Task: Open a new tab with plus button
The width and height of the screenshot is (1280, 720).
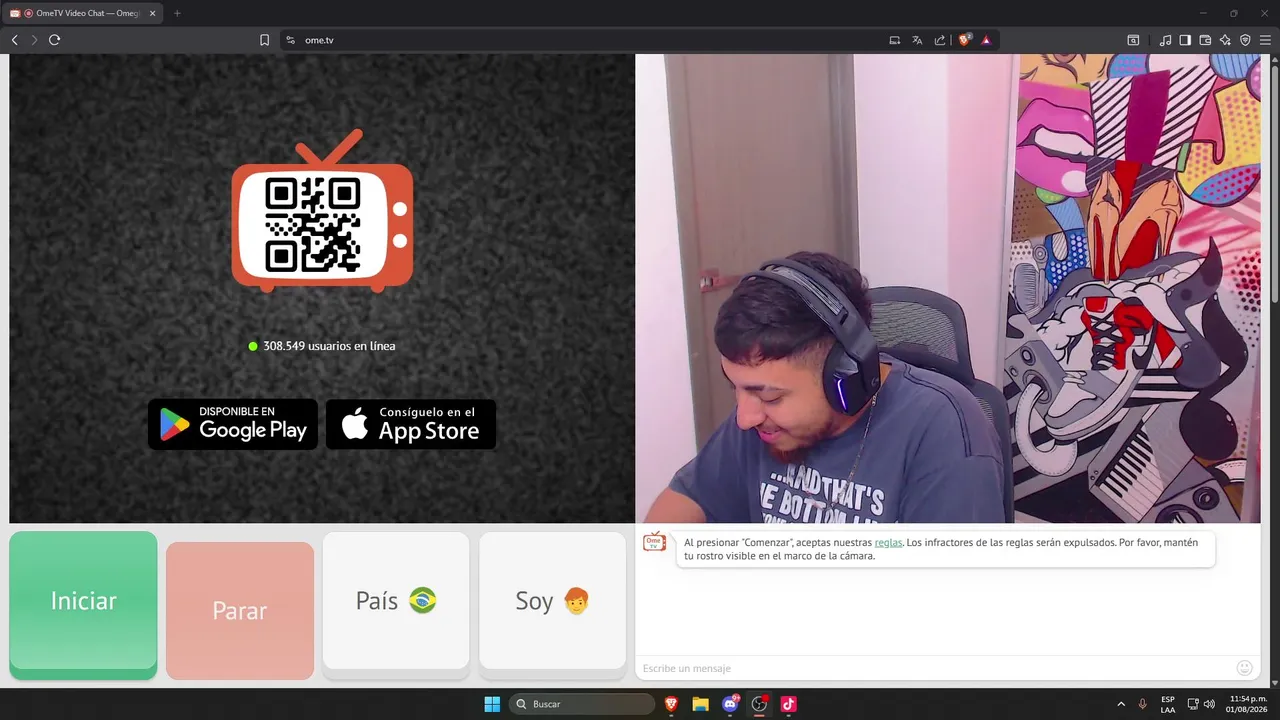Action: click(177, 13)
